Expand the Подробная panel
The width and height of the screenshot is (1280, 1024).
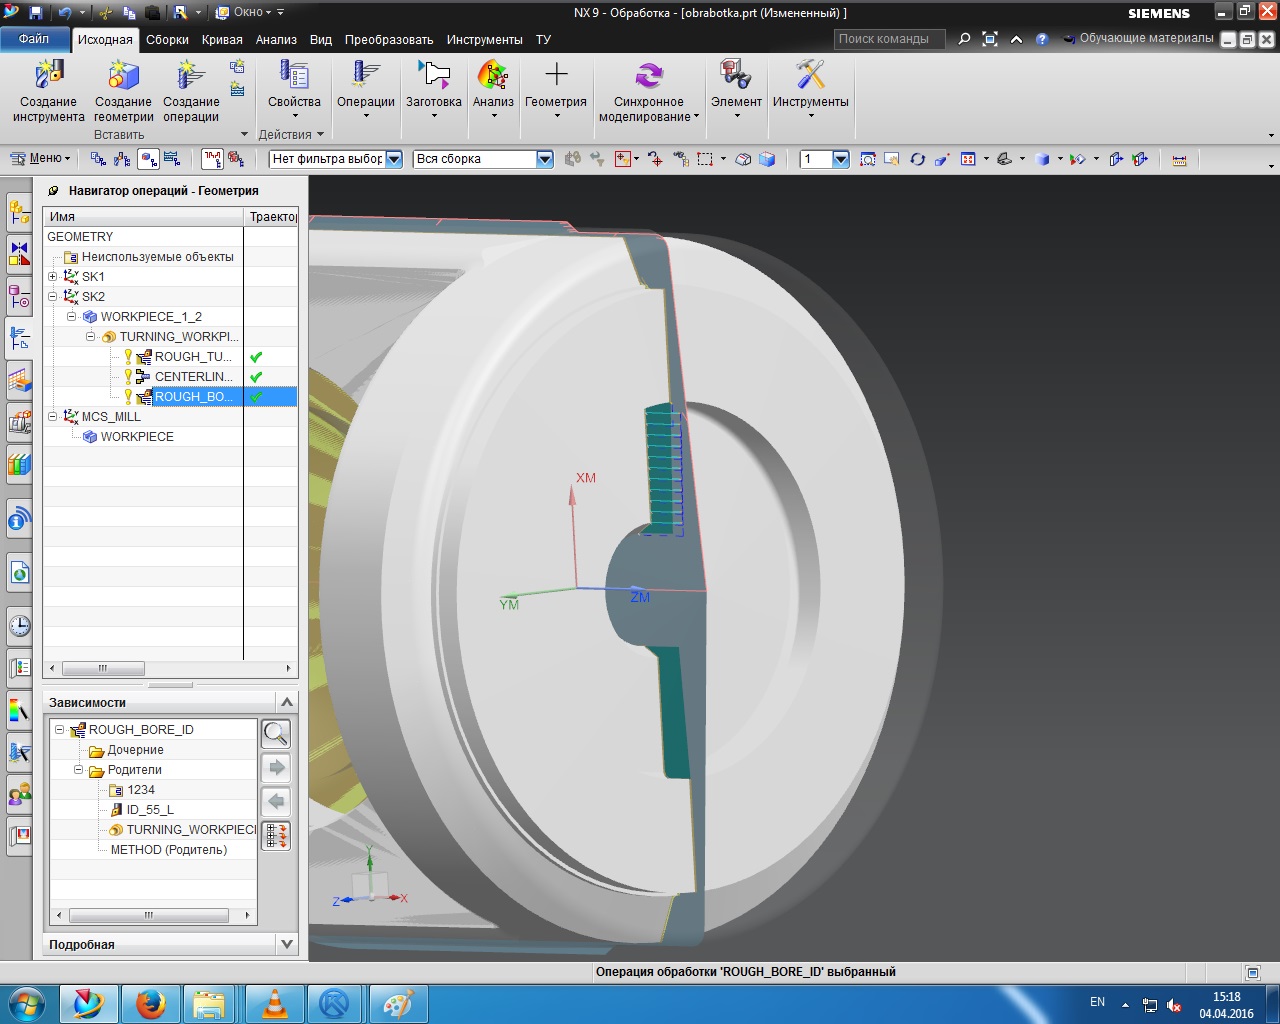coord(287,944)
